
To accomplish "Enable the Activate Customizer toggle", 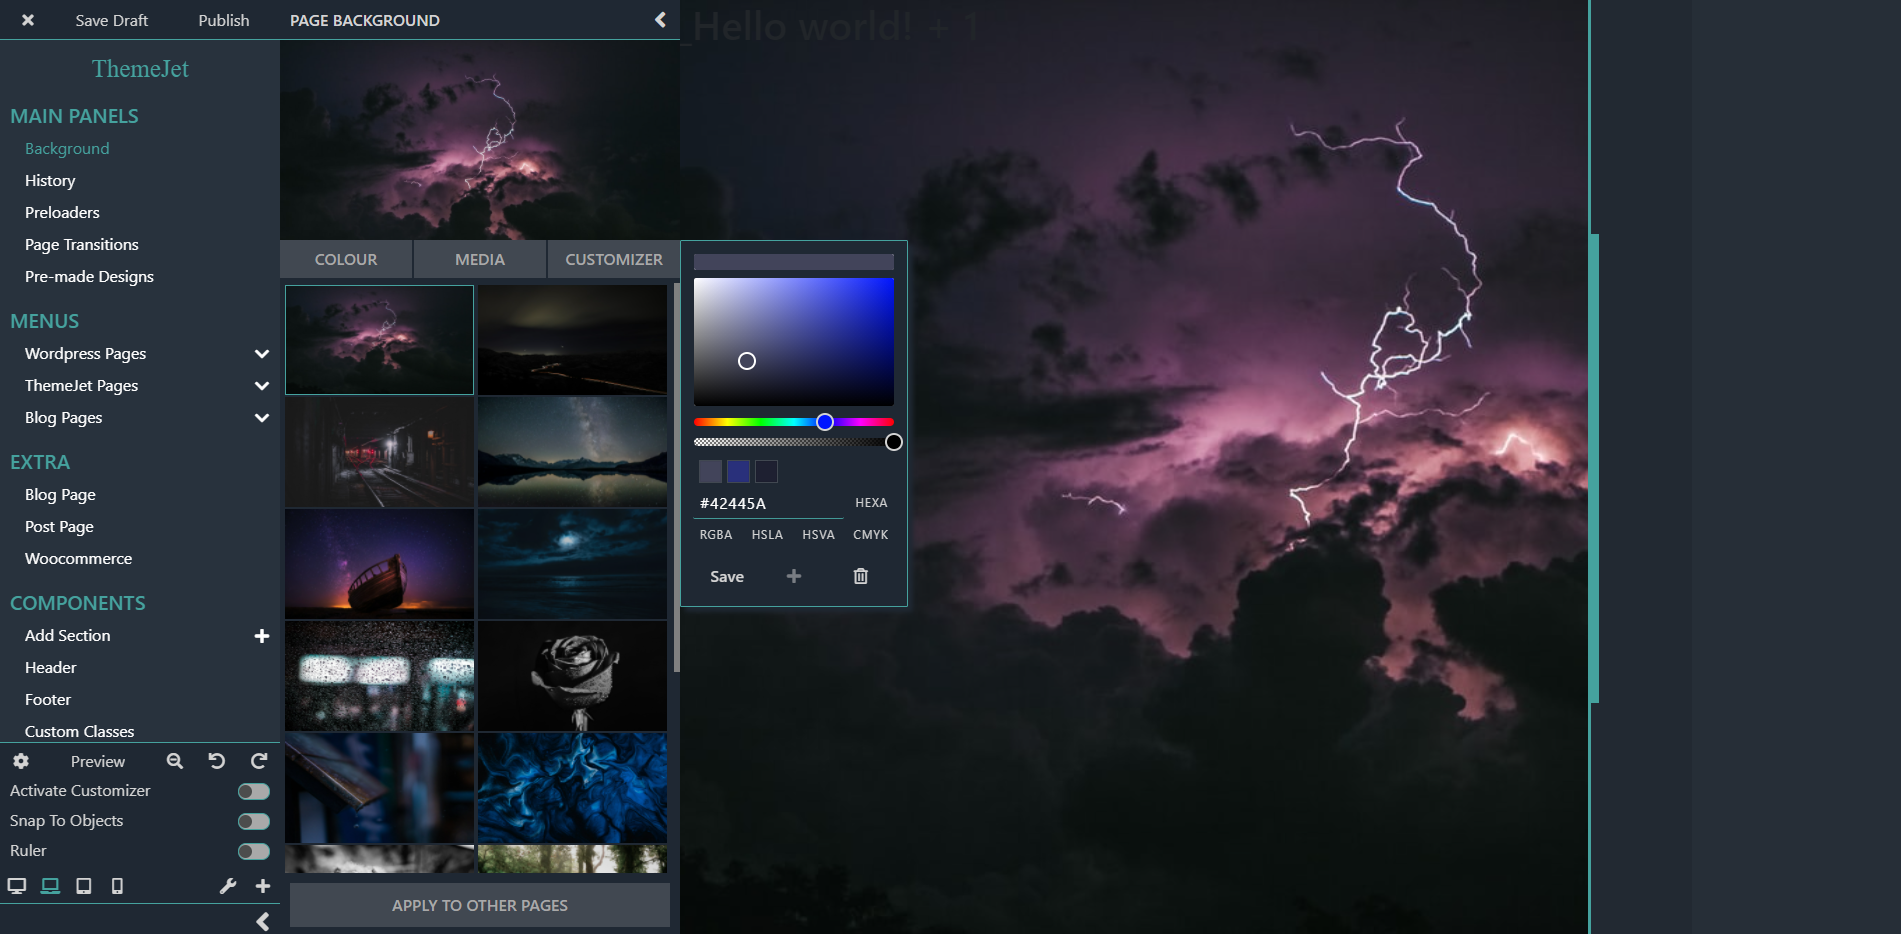I will pos(253,790).
